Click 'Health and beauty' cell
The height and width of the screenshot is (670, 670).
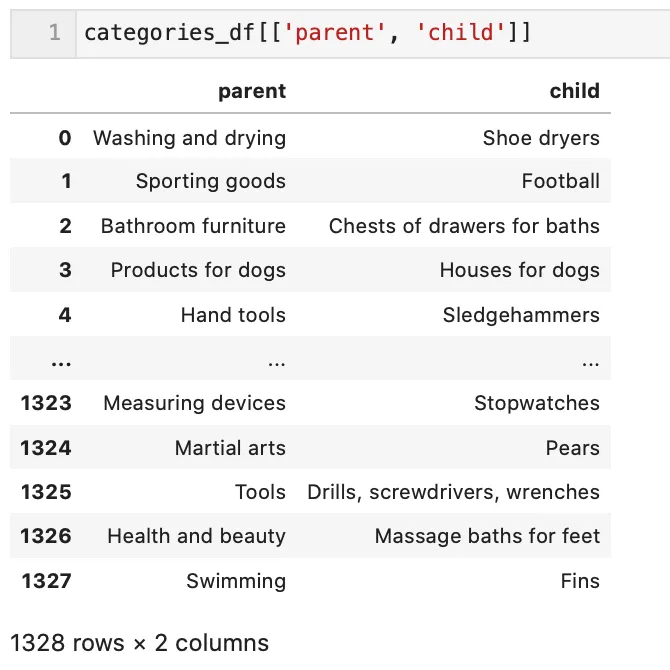[x=196, y=536]
